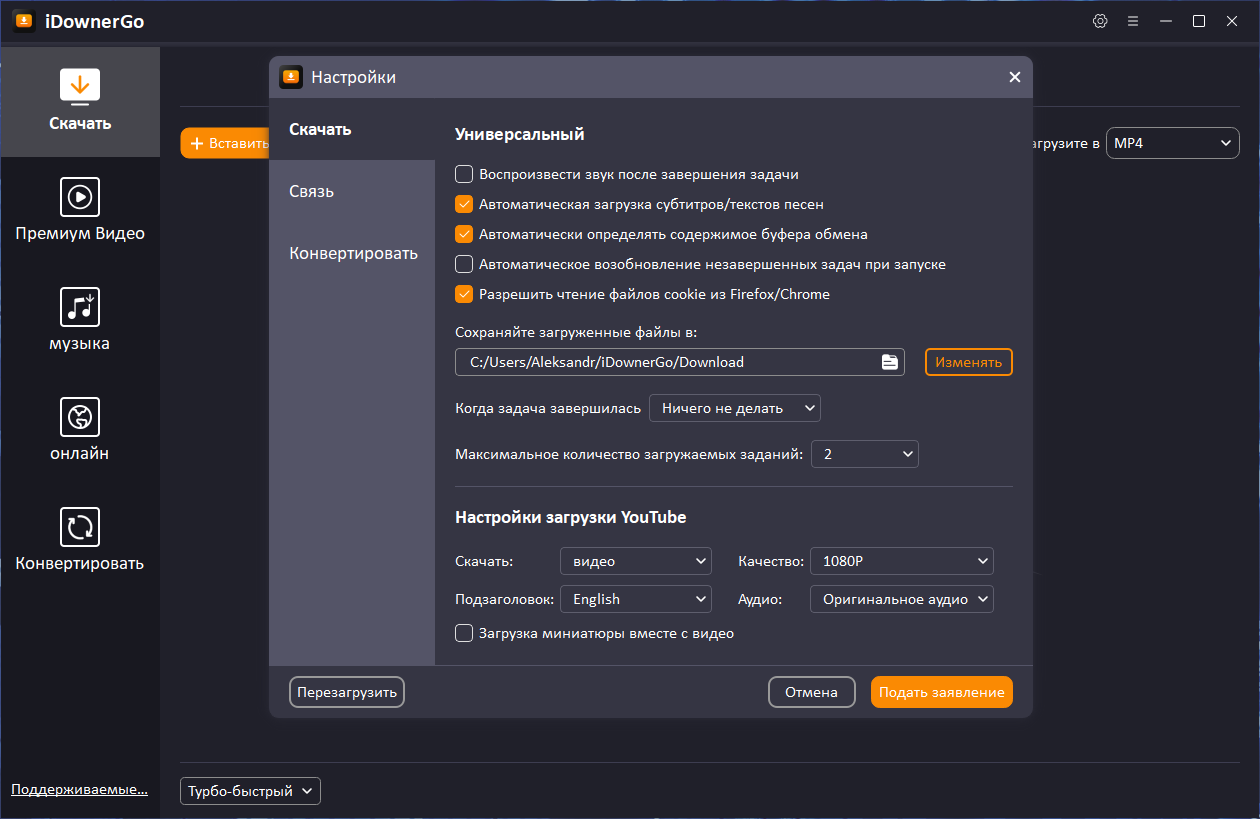Click the download path input field

click(665, 362)
